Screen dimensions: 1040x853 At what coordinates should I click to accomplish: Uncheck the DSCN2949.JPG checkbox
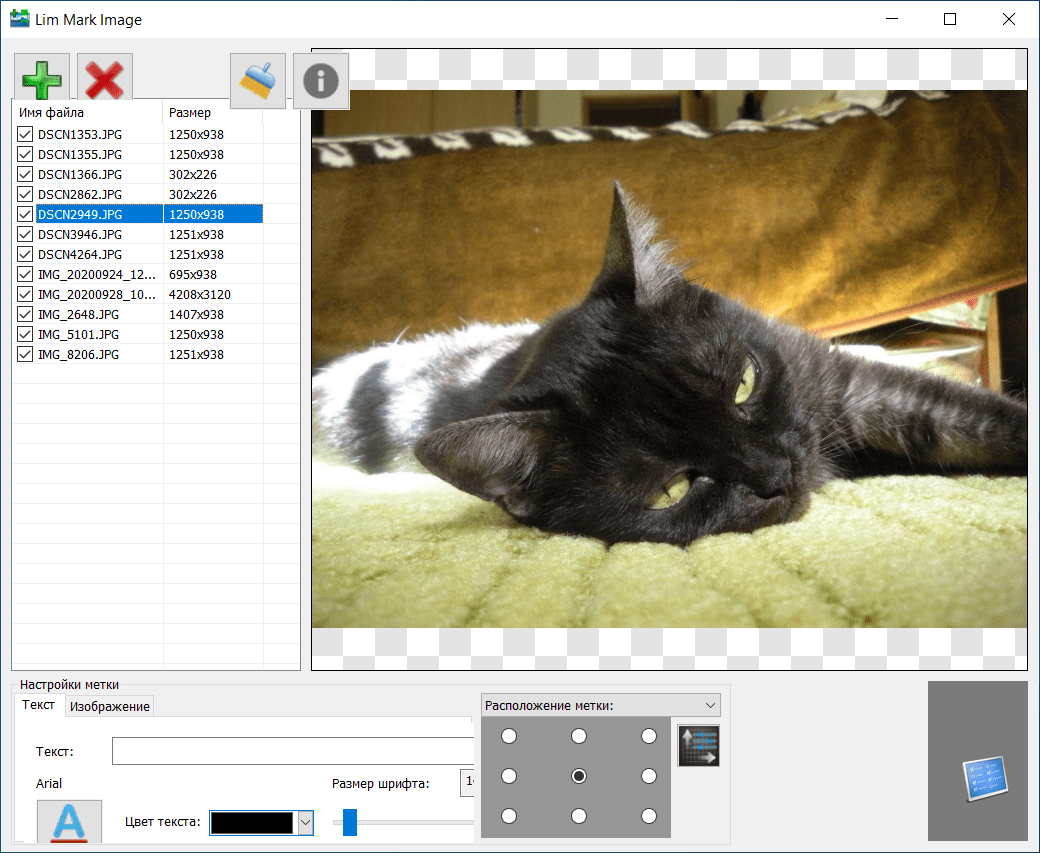click(25, 214)
